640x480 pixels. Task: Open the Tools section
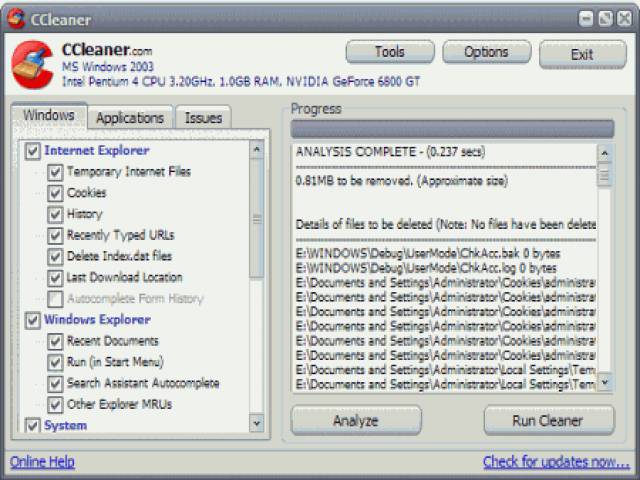(x=389, y=52)
